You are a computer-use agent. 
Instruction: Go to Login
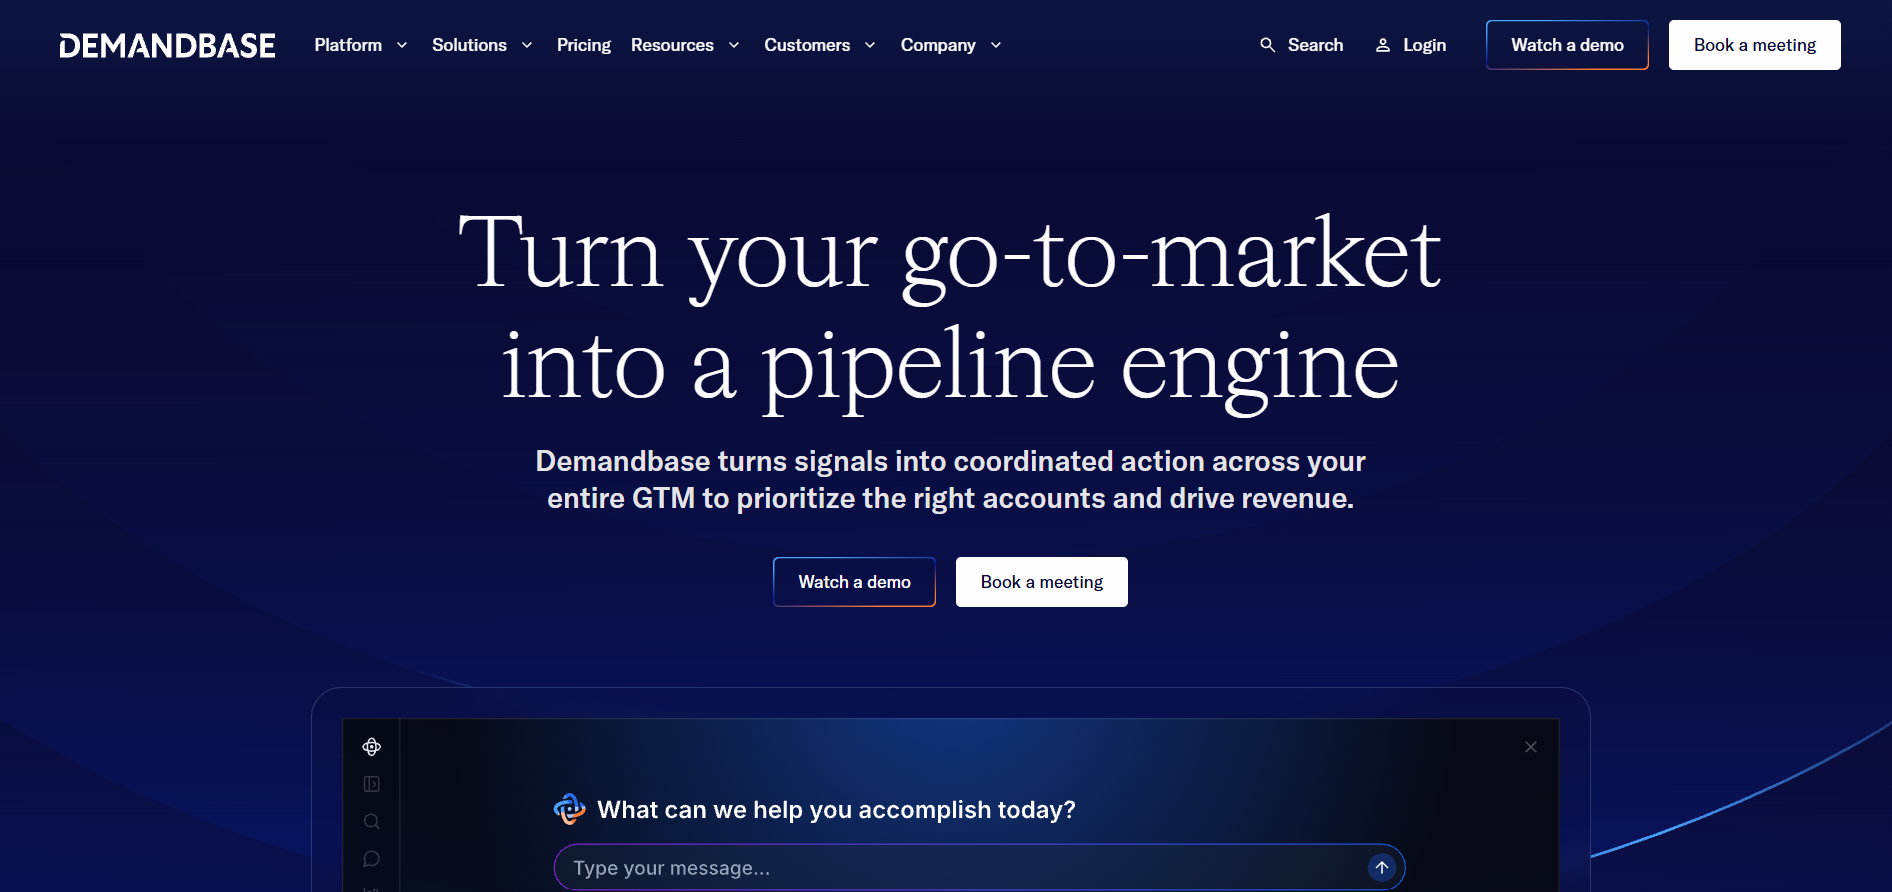coord(1424,45)
